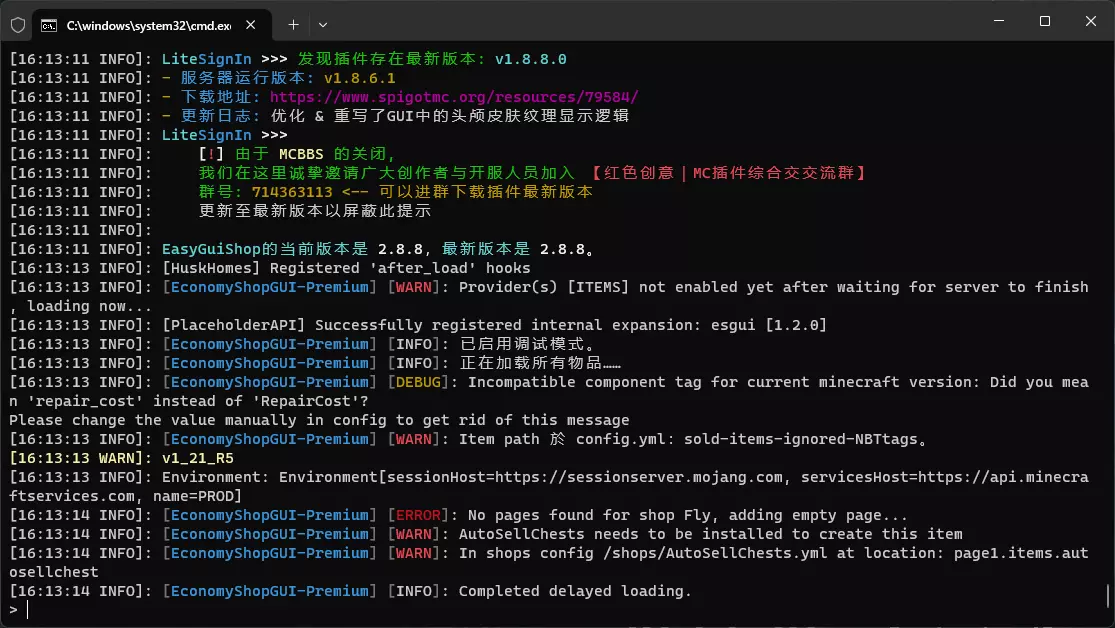The width and height of the screenshot is (1115, 628).
Task: Select the cmd.exe tab
Action: [x=151, y=26]
